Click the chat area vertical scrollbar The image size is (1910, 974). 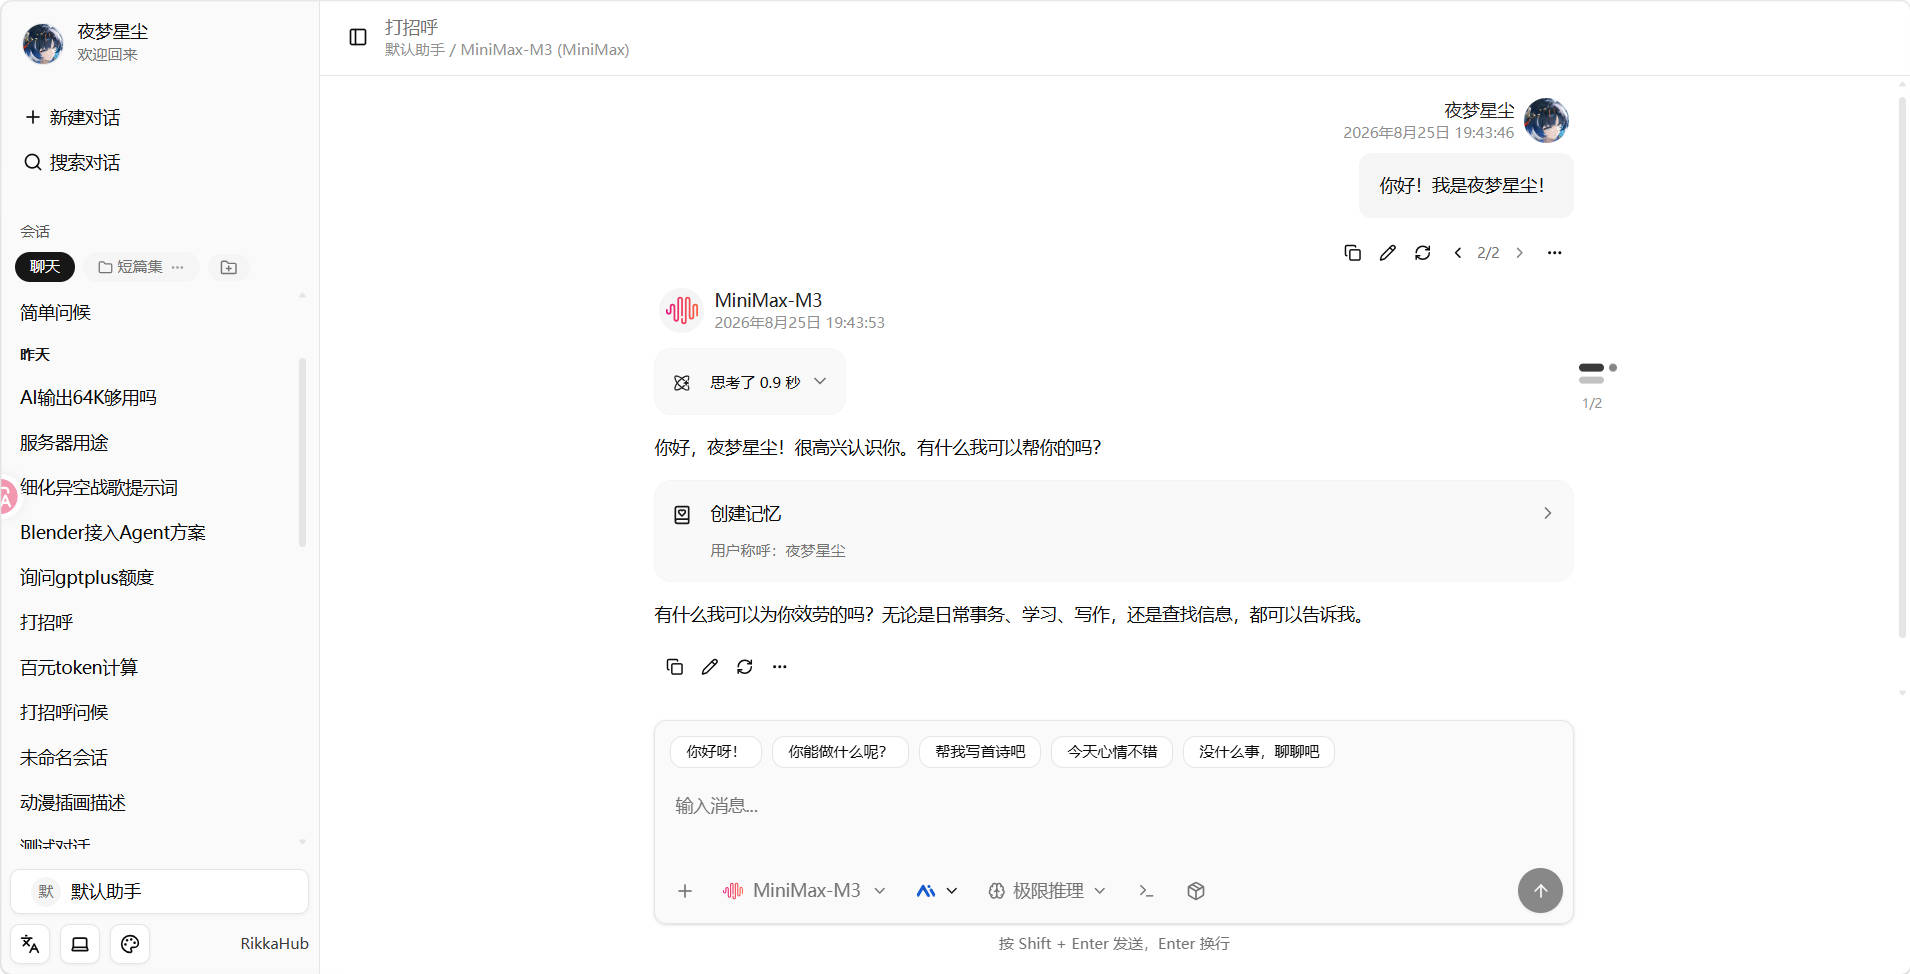click(x=1902, y=367)
